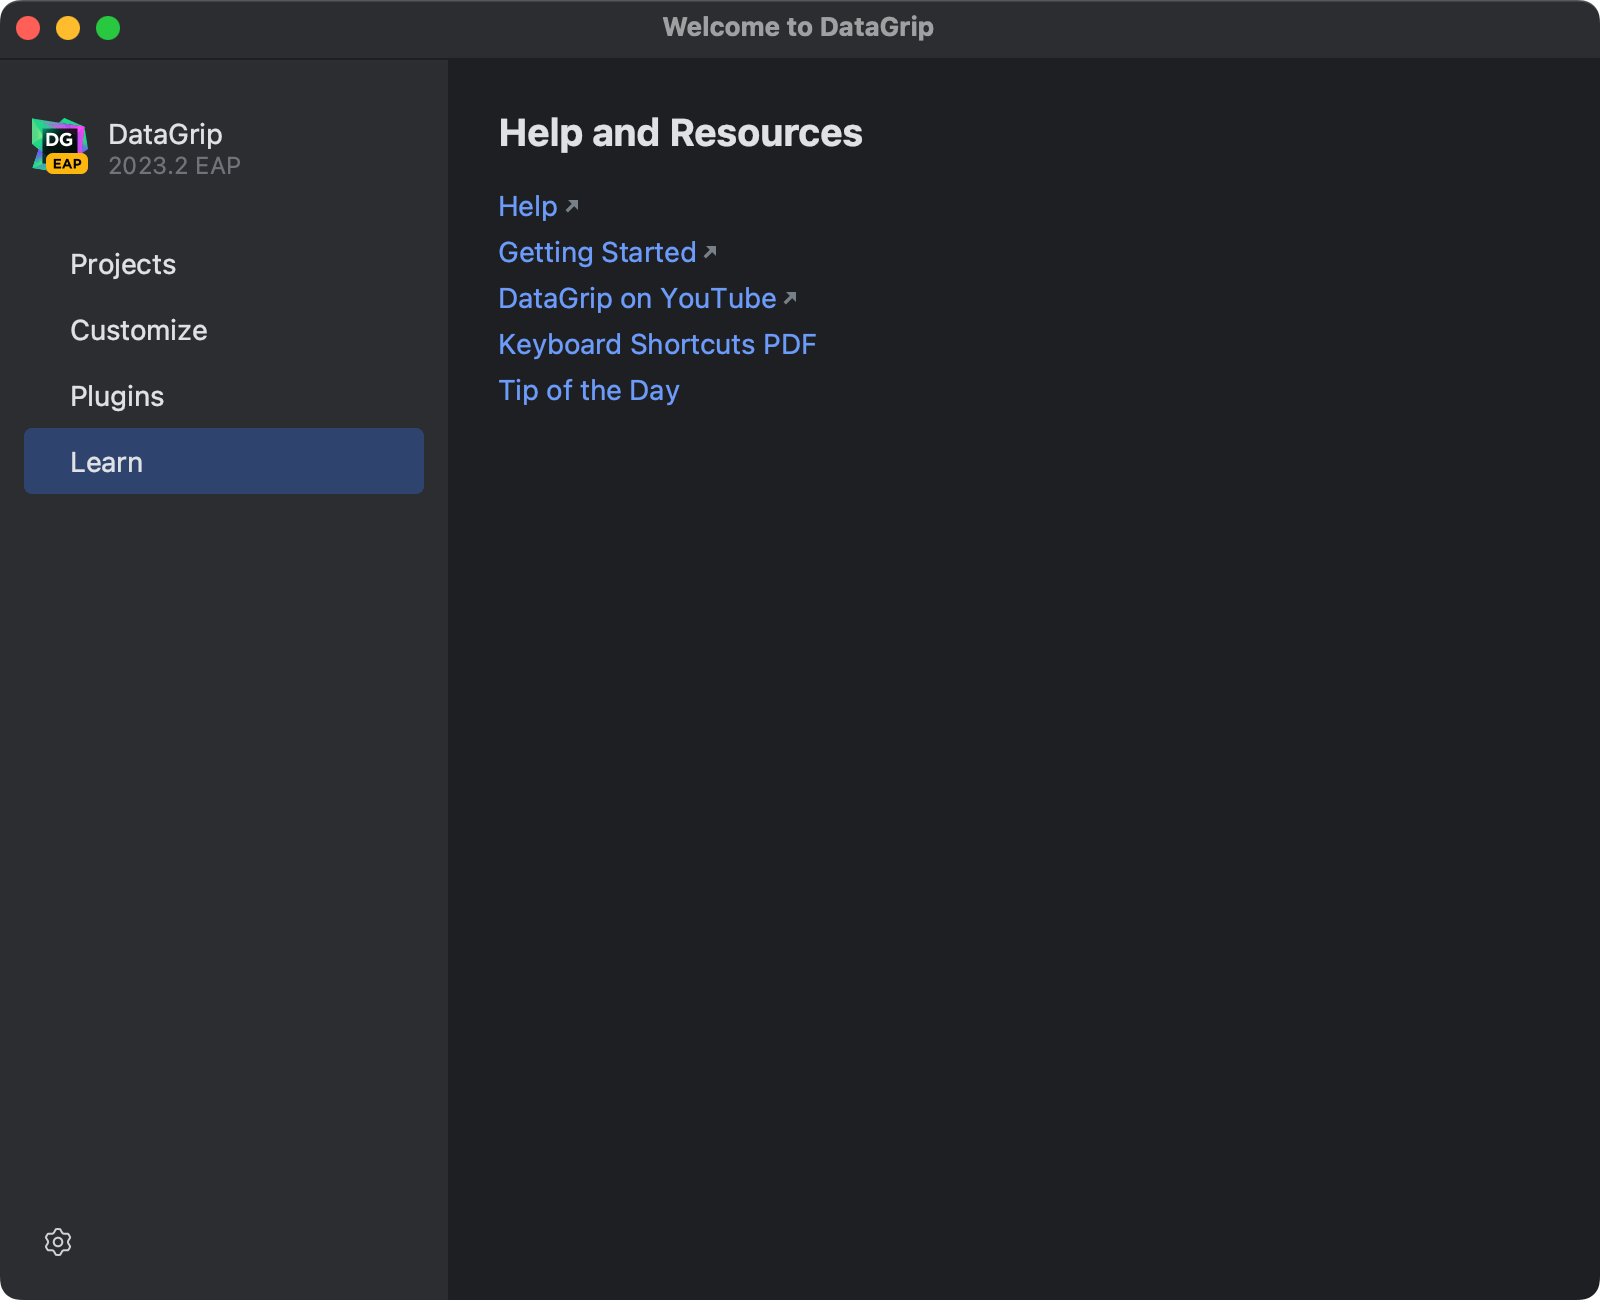
Task: Click the arrow beside DataGrip on YouTube
Action: click(789, 297)
